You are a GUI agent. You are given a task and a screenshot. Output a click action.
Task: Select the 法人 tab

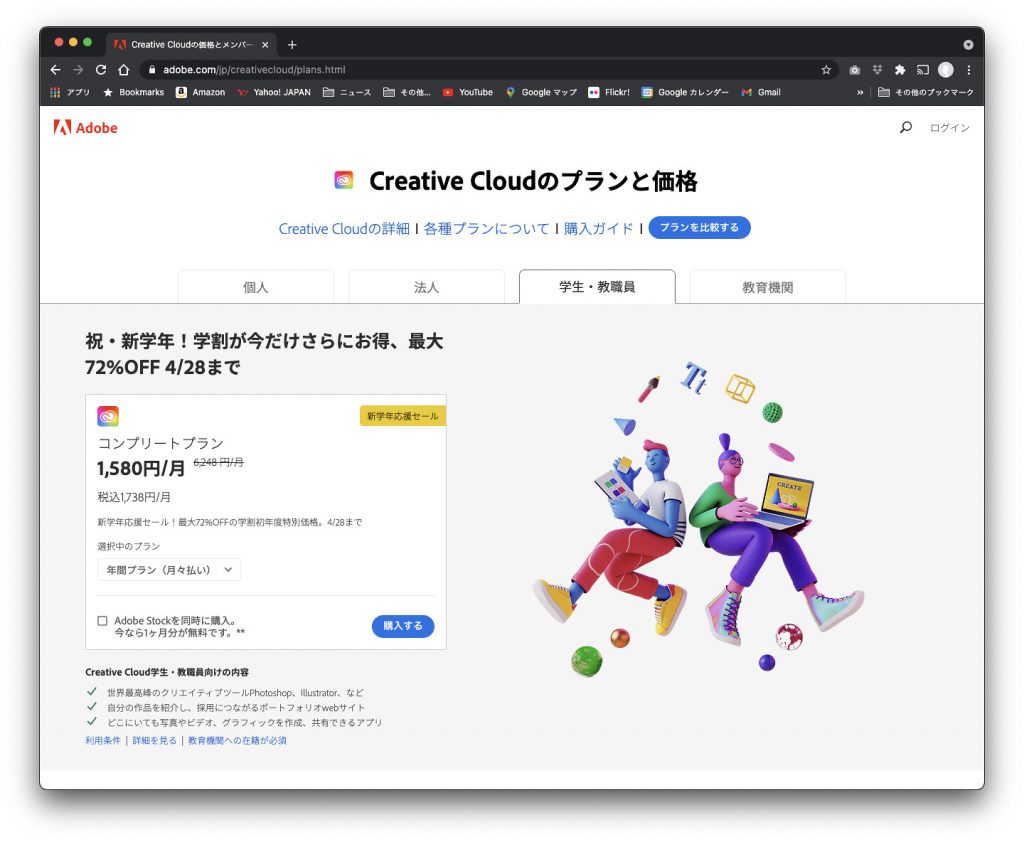coord(426,287)
